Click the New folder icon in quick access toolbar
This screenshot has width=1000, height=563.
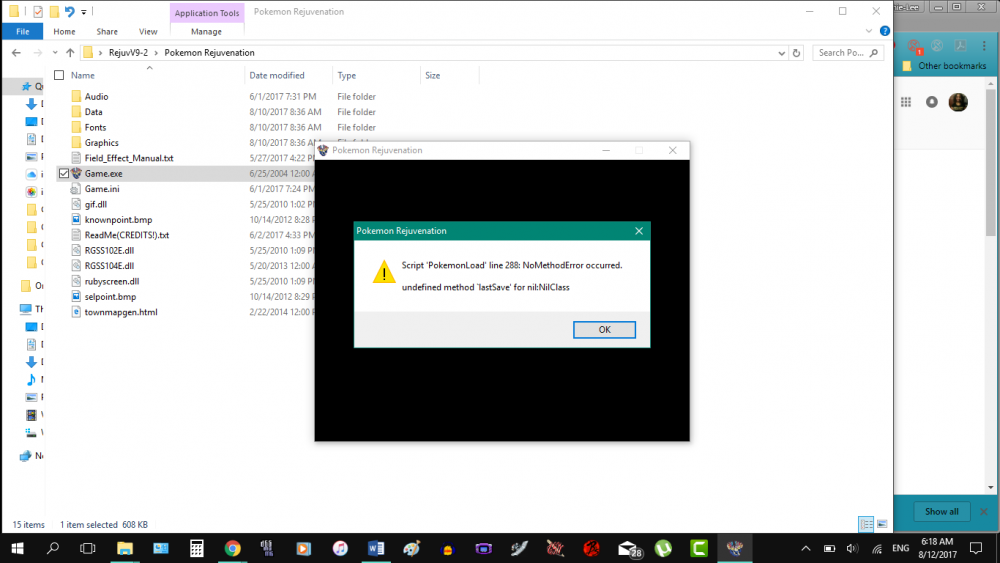coord(54,11)
